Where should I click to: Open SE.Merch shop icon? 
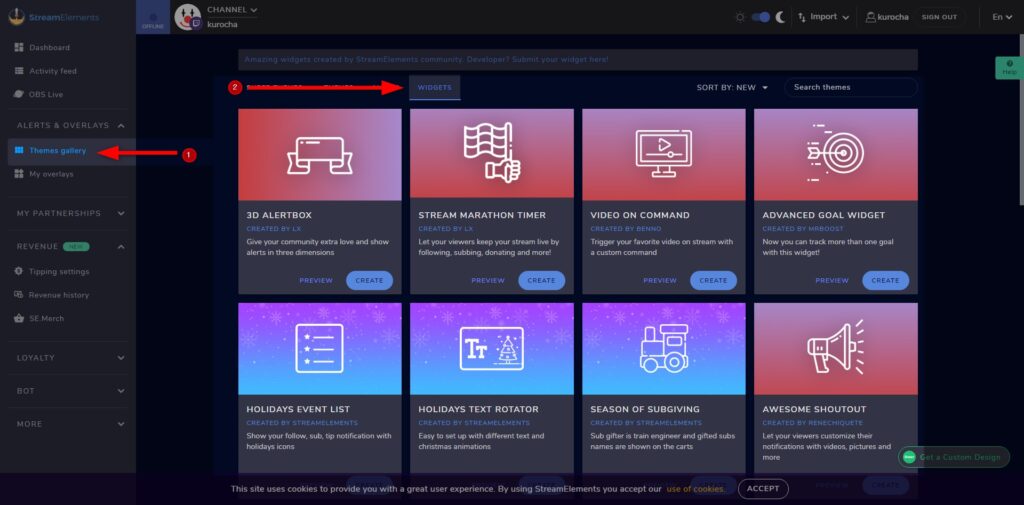(18, 319)
